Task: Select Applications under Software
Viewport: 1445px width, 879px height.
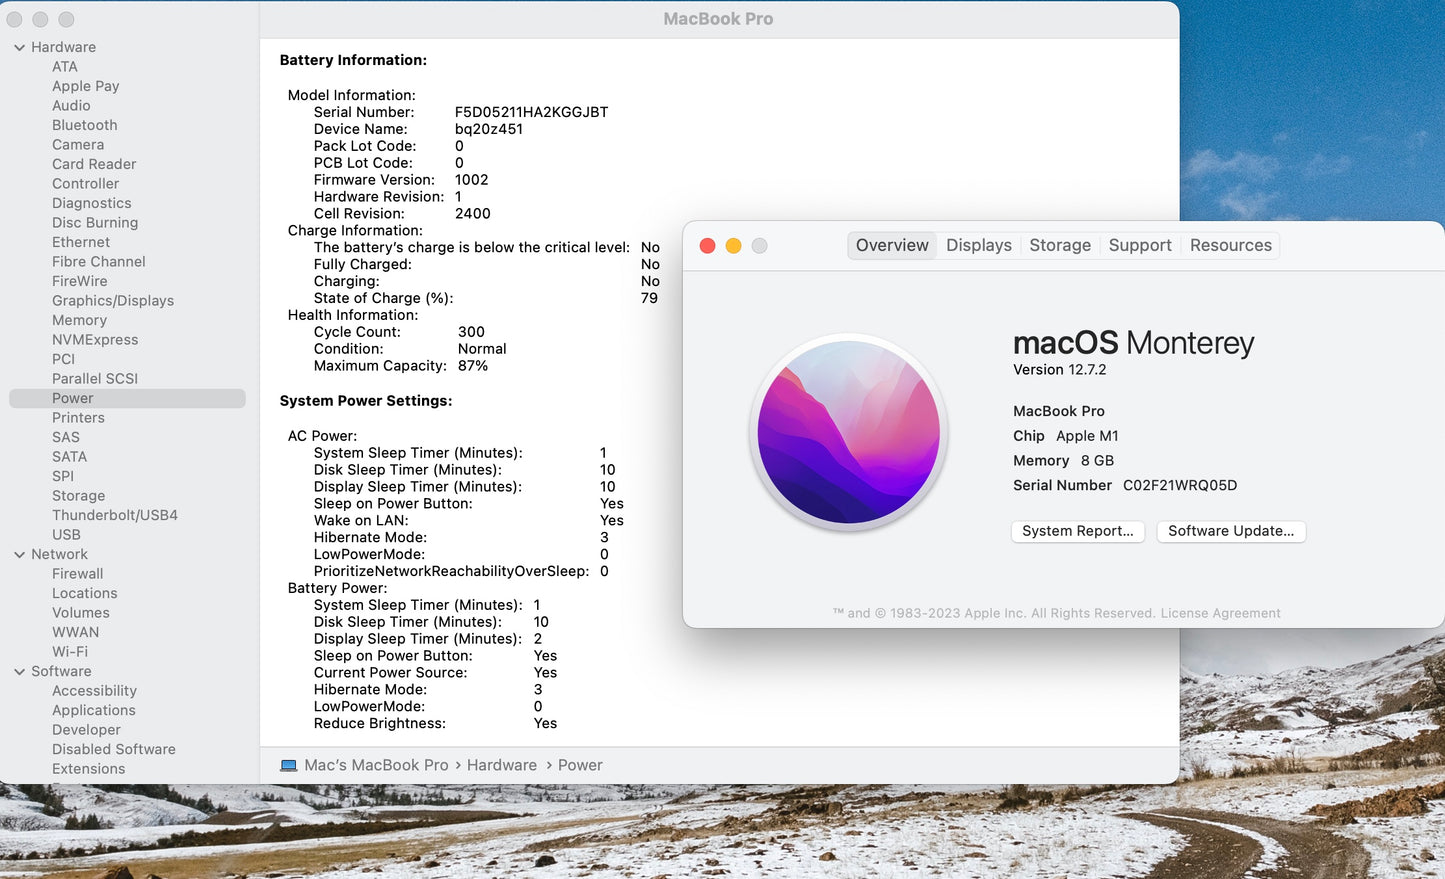Action: pos(94,711)
